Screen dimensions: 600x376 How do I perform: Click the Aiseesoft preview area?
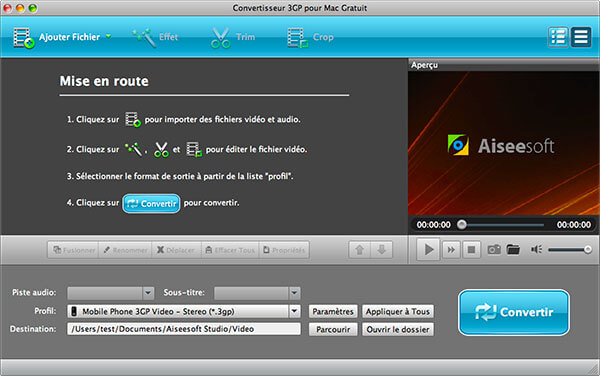pos(503,143)
